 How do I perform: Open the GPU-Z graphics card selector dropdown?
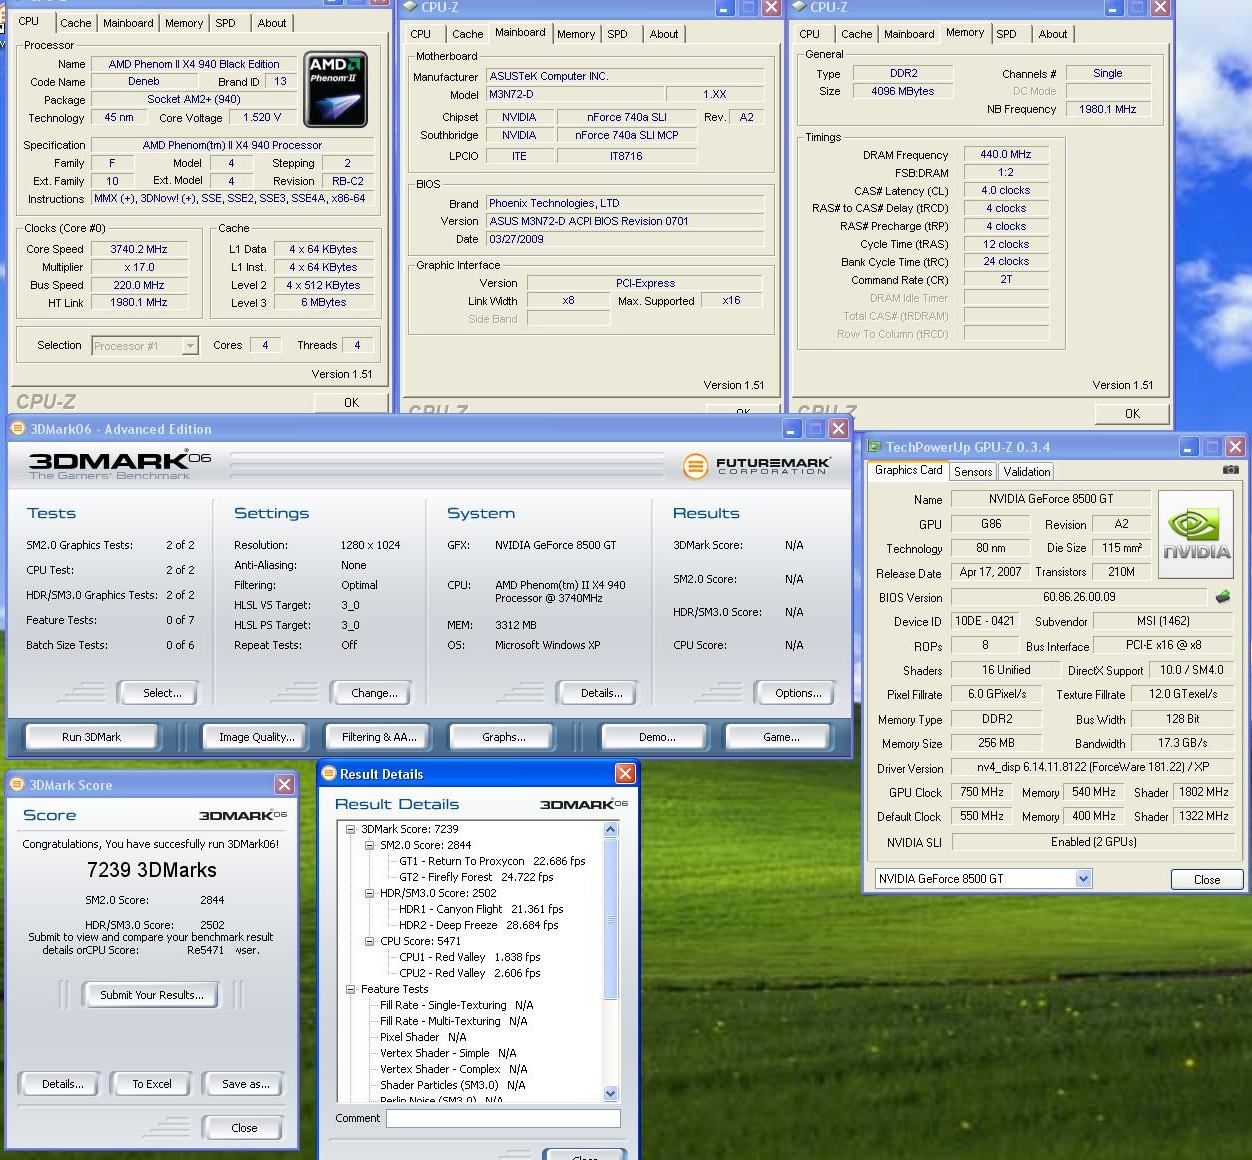click(x=1083, y=879)
